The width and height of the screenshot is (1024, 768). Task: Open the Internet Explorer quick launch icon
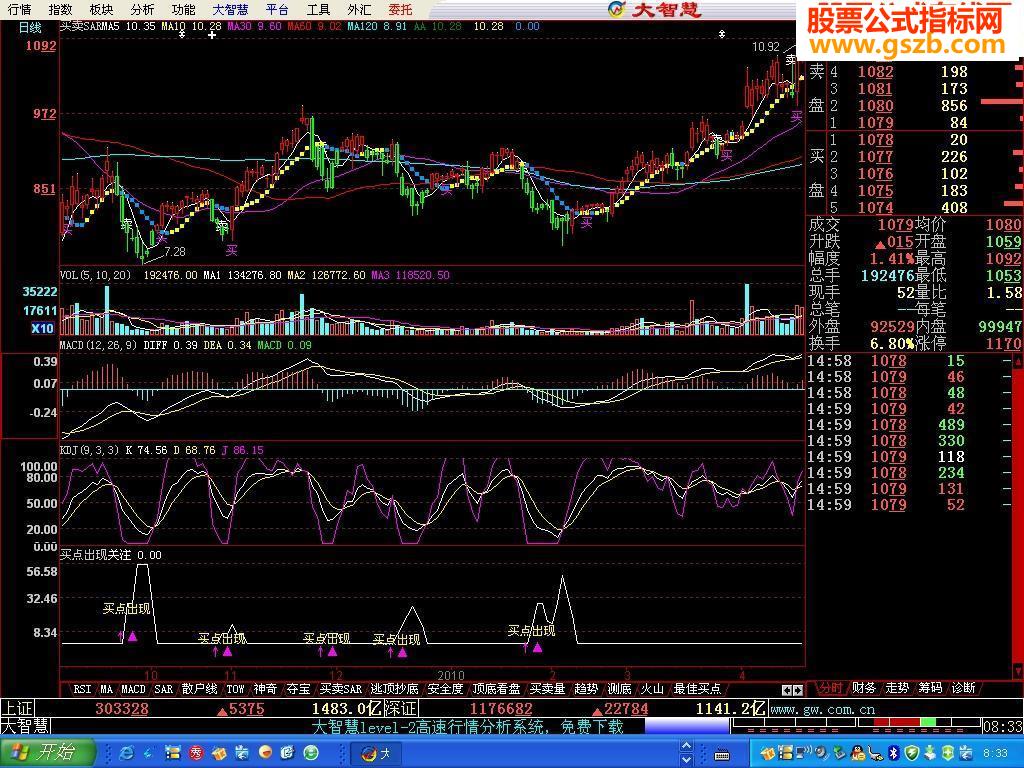[x=126, y=753]
